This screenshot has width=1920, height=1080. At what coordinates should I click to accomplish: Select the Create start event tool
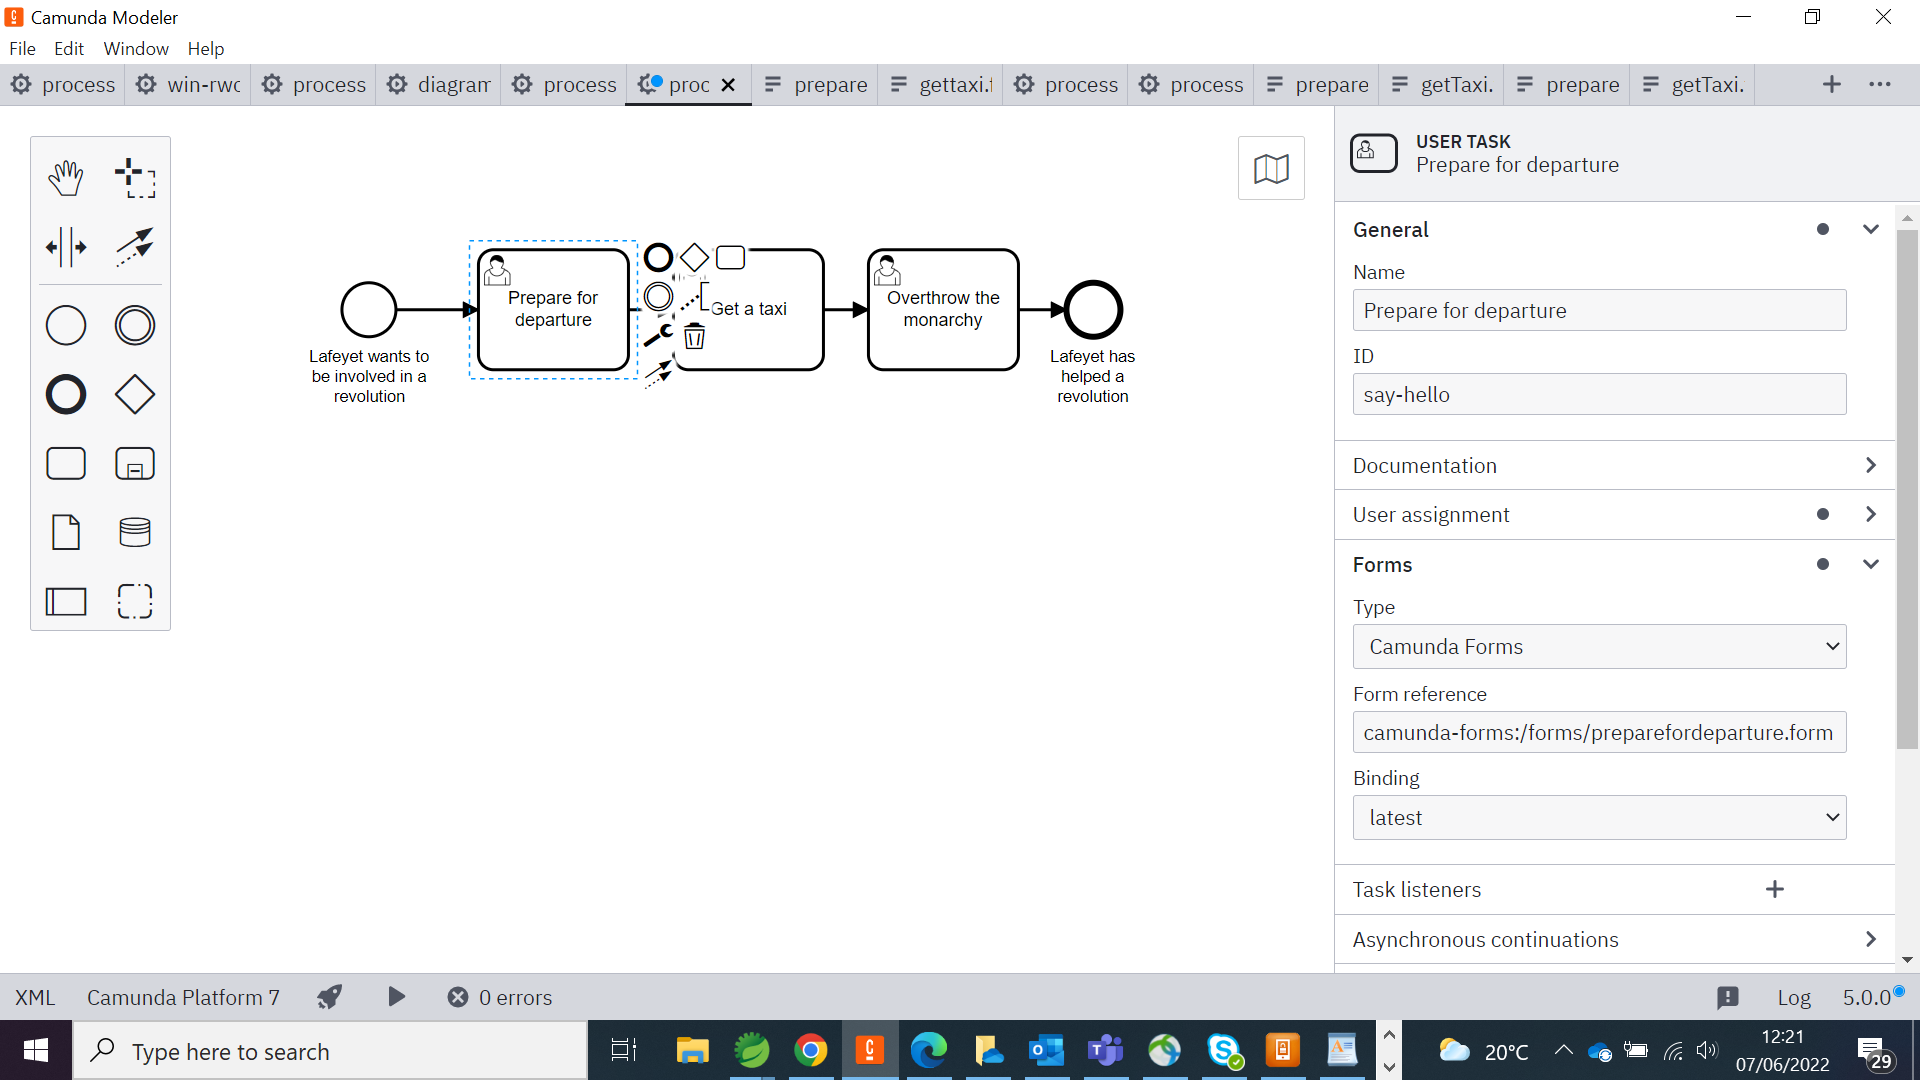tap(64, 325)
